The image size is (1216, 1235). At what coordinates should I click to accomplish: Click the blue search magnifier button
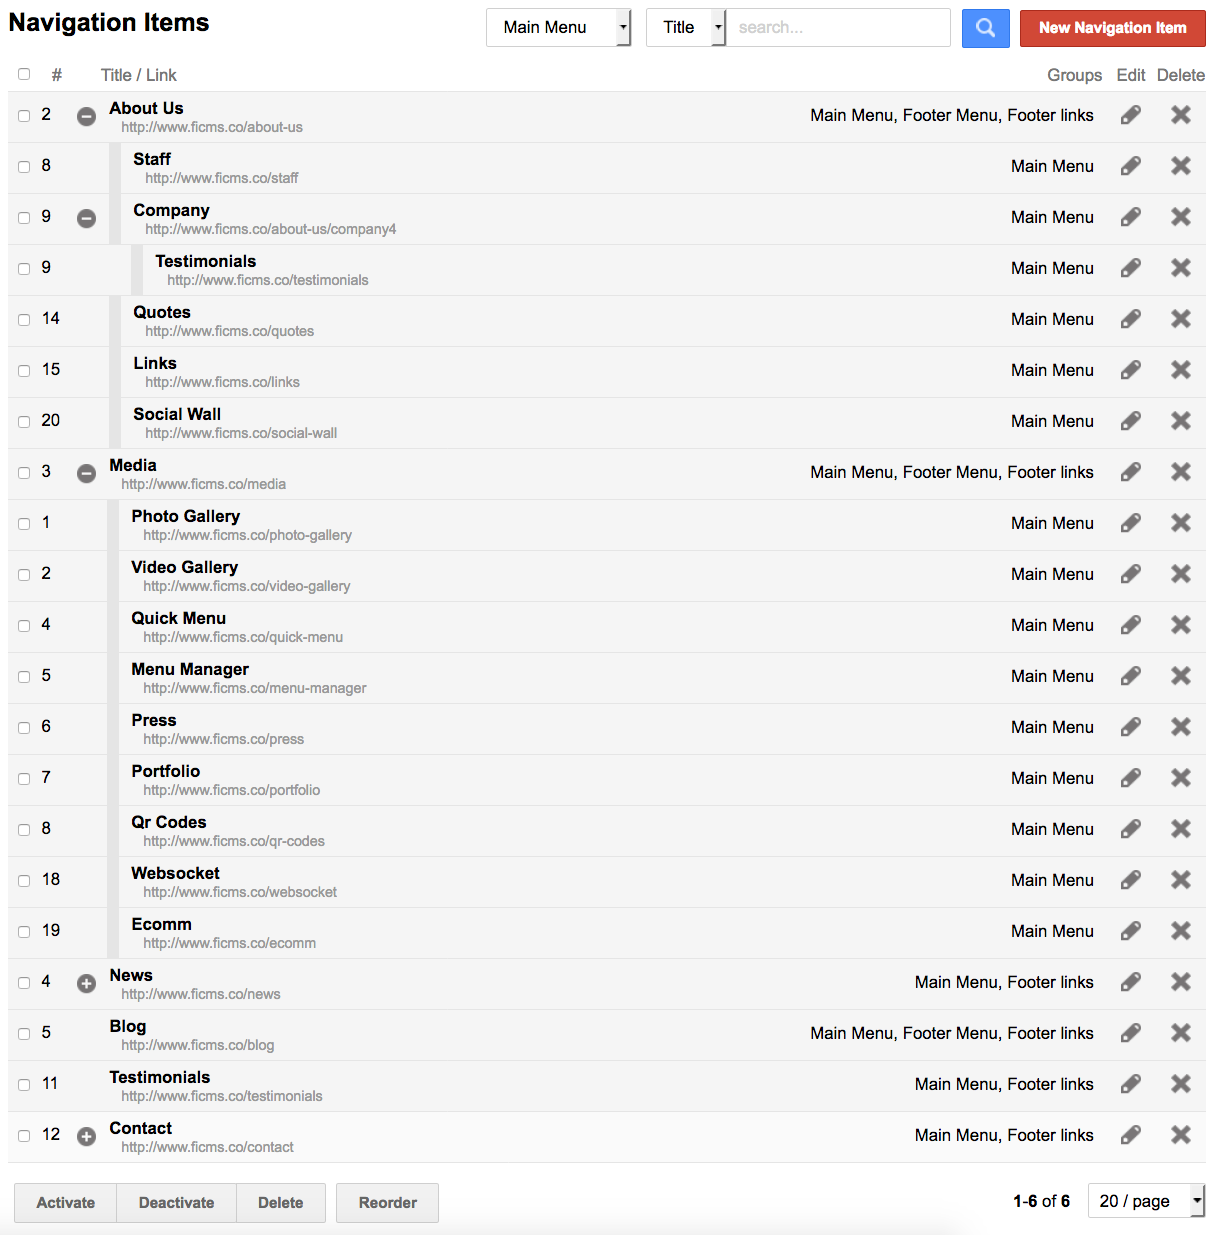tap(985, 28)
